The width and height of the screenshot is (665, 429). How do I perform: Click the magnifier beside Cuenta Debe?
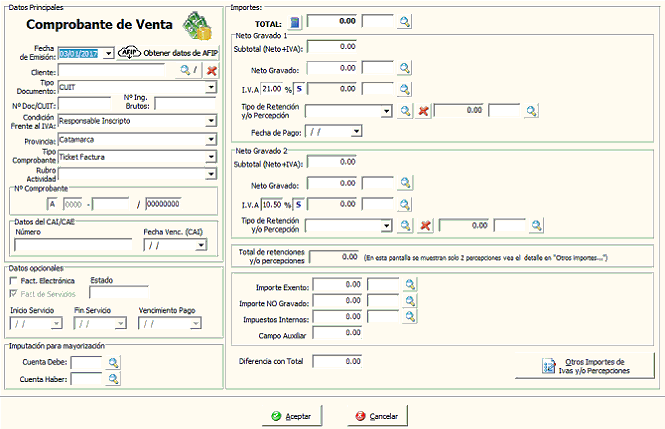[113, 362]
